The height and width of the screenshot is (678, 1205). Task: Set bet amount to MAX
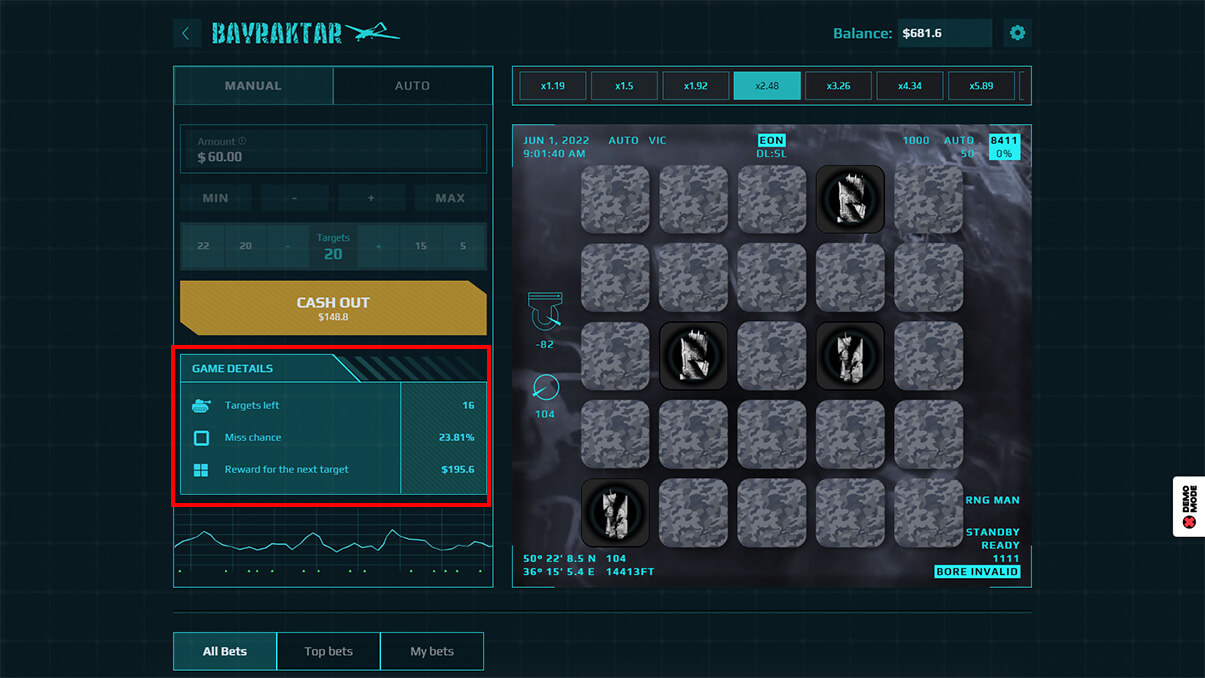pyautogui.click(x=450, y=198)
